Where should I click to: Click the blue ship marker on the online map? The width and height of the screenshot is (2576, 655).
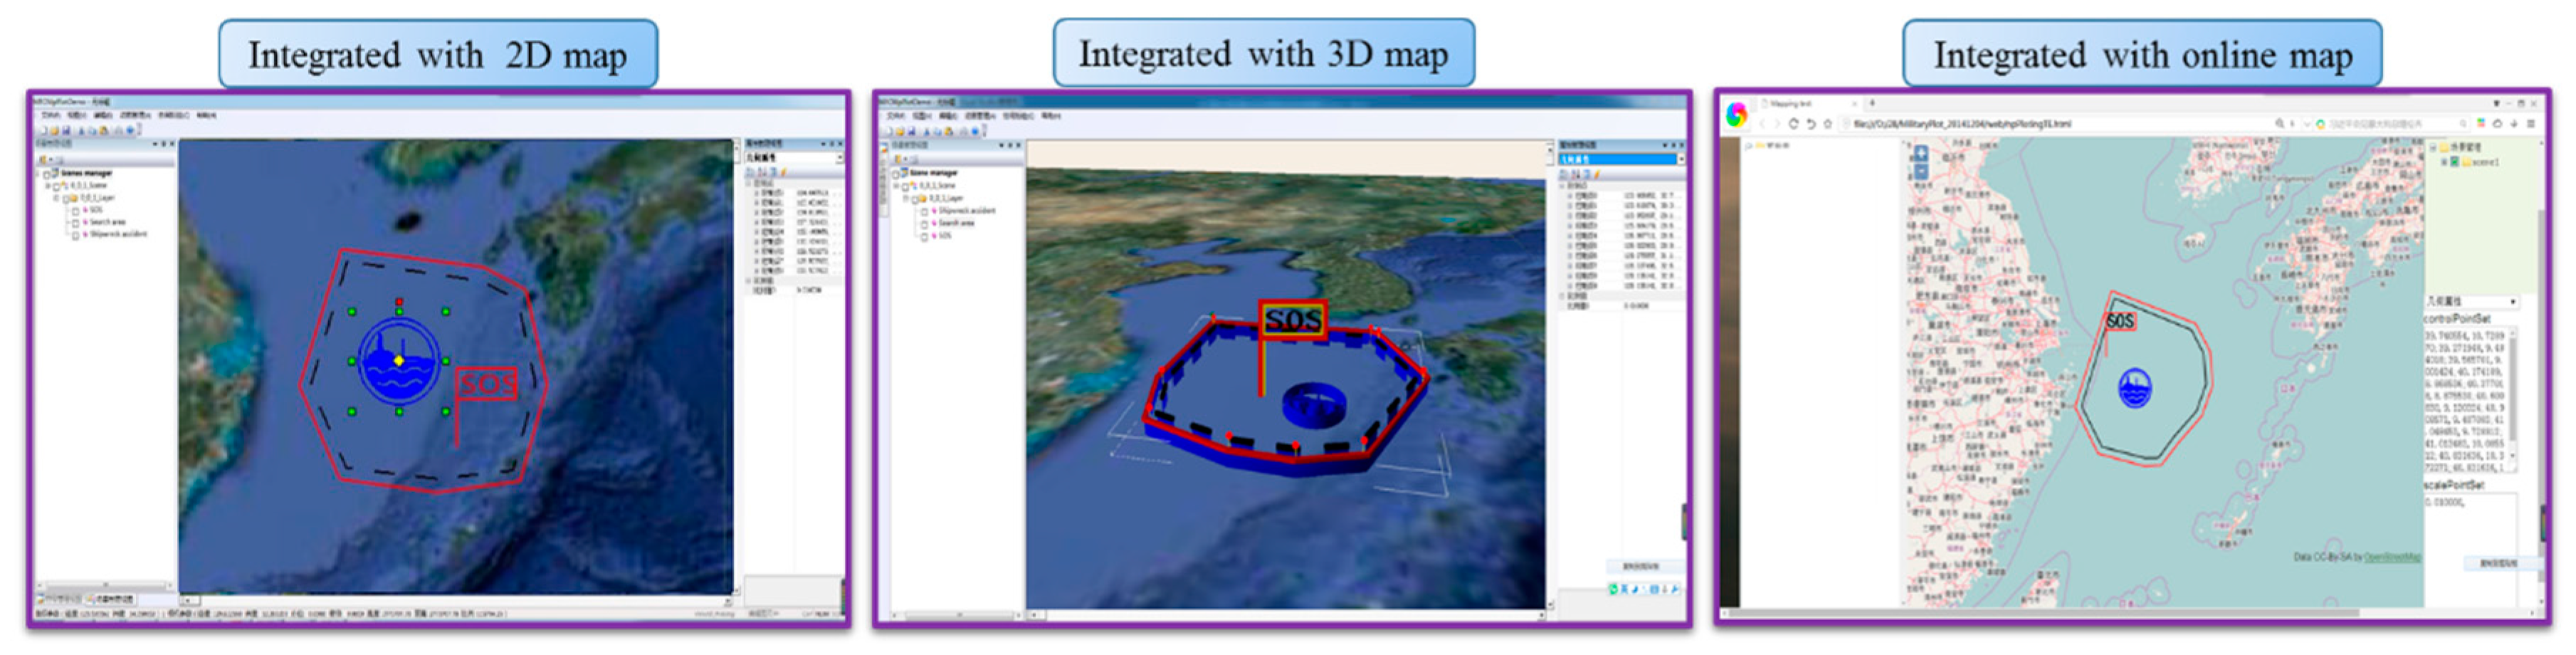pos(2135,388)
